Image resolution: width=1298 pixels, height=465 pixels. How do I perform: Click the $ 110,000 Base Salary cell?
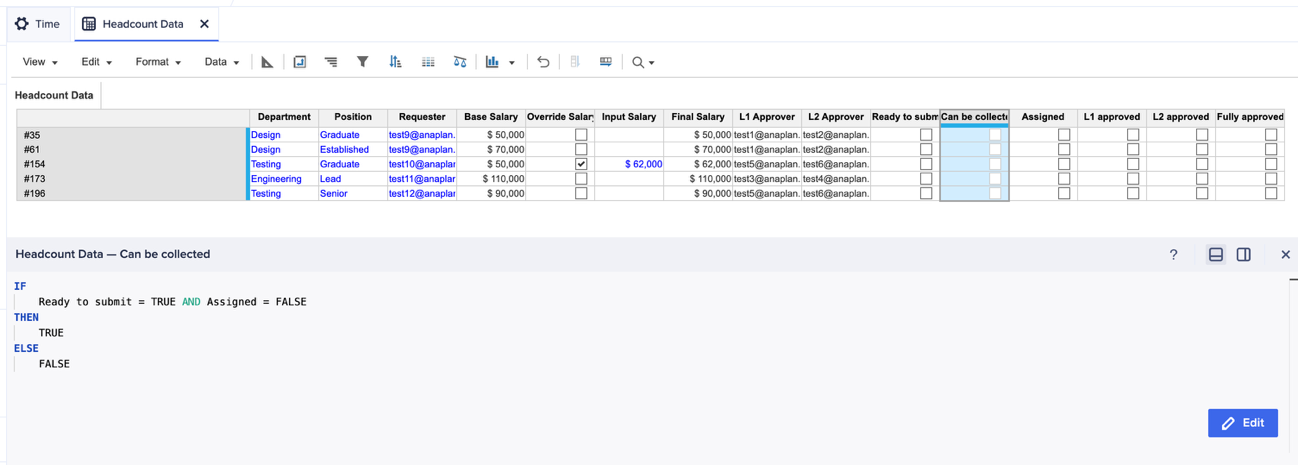pyautogui.click(x=491, y=179)
